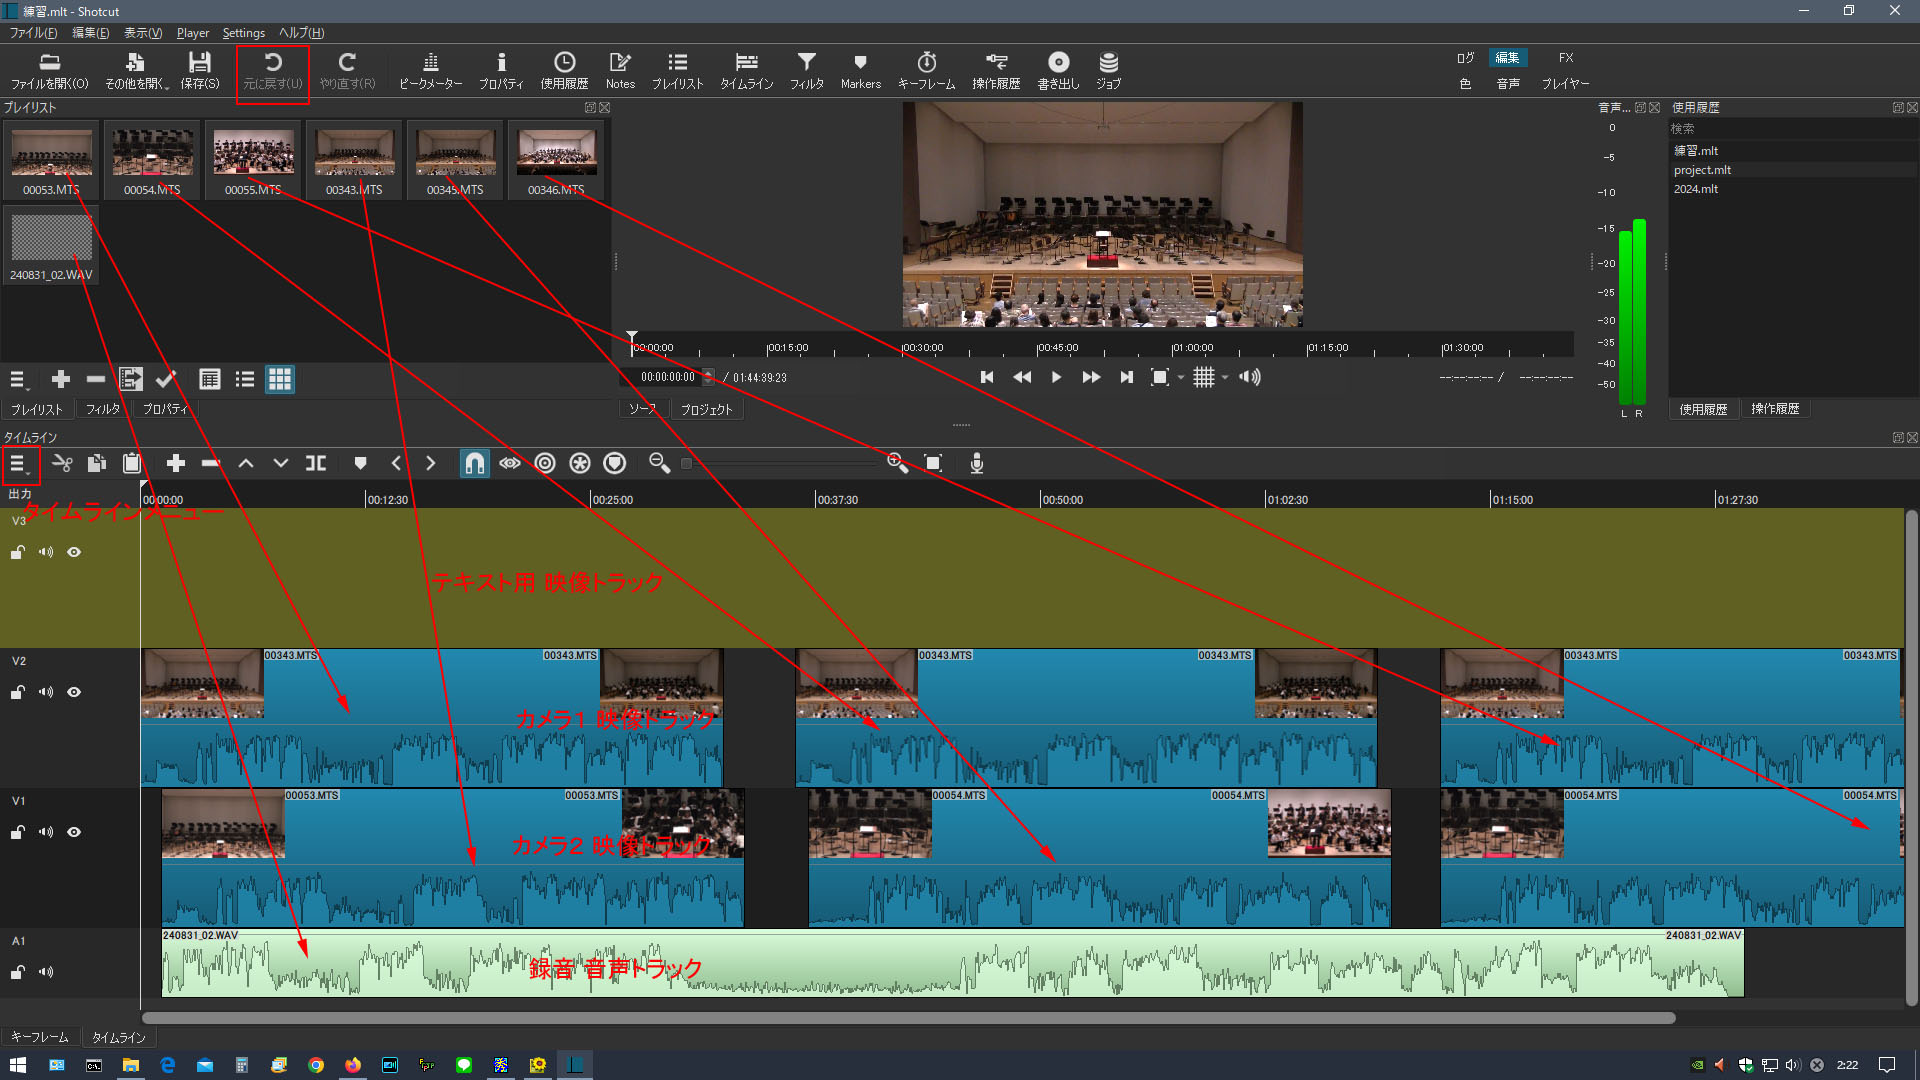The height and width of the screenshot is (1080, 1920).
Task: Open project.mlt from recent list
Action: click(x=1702, y=170)
